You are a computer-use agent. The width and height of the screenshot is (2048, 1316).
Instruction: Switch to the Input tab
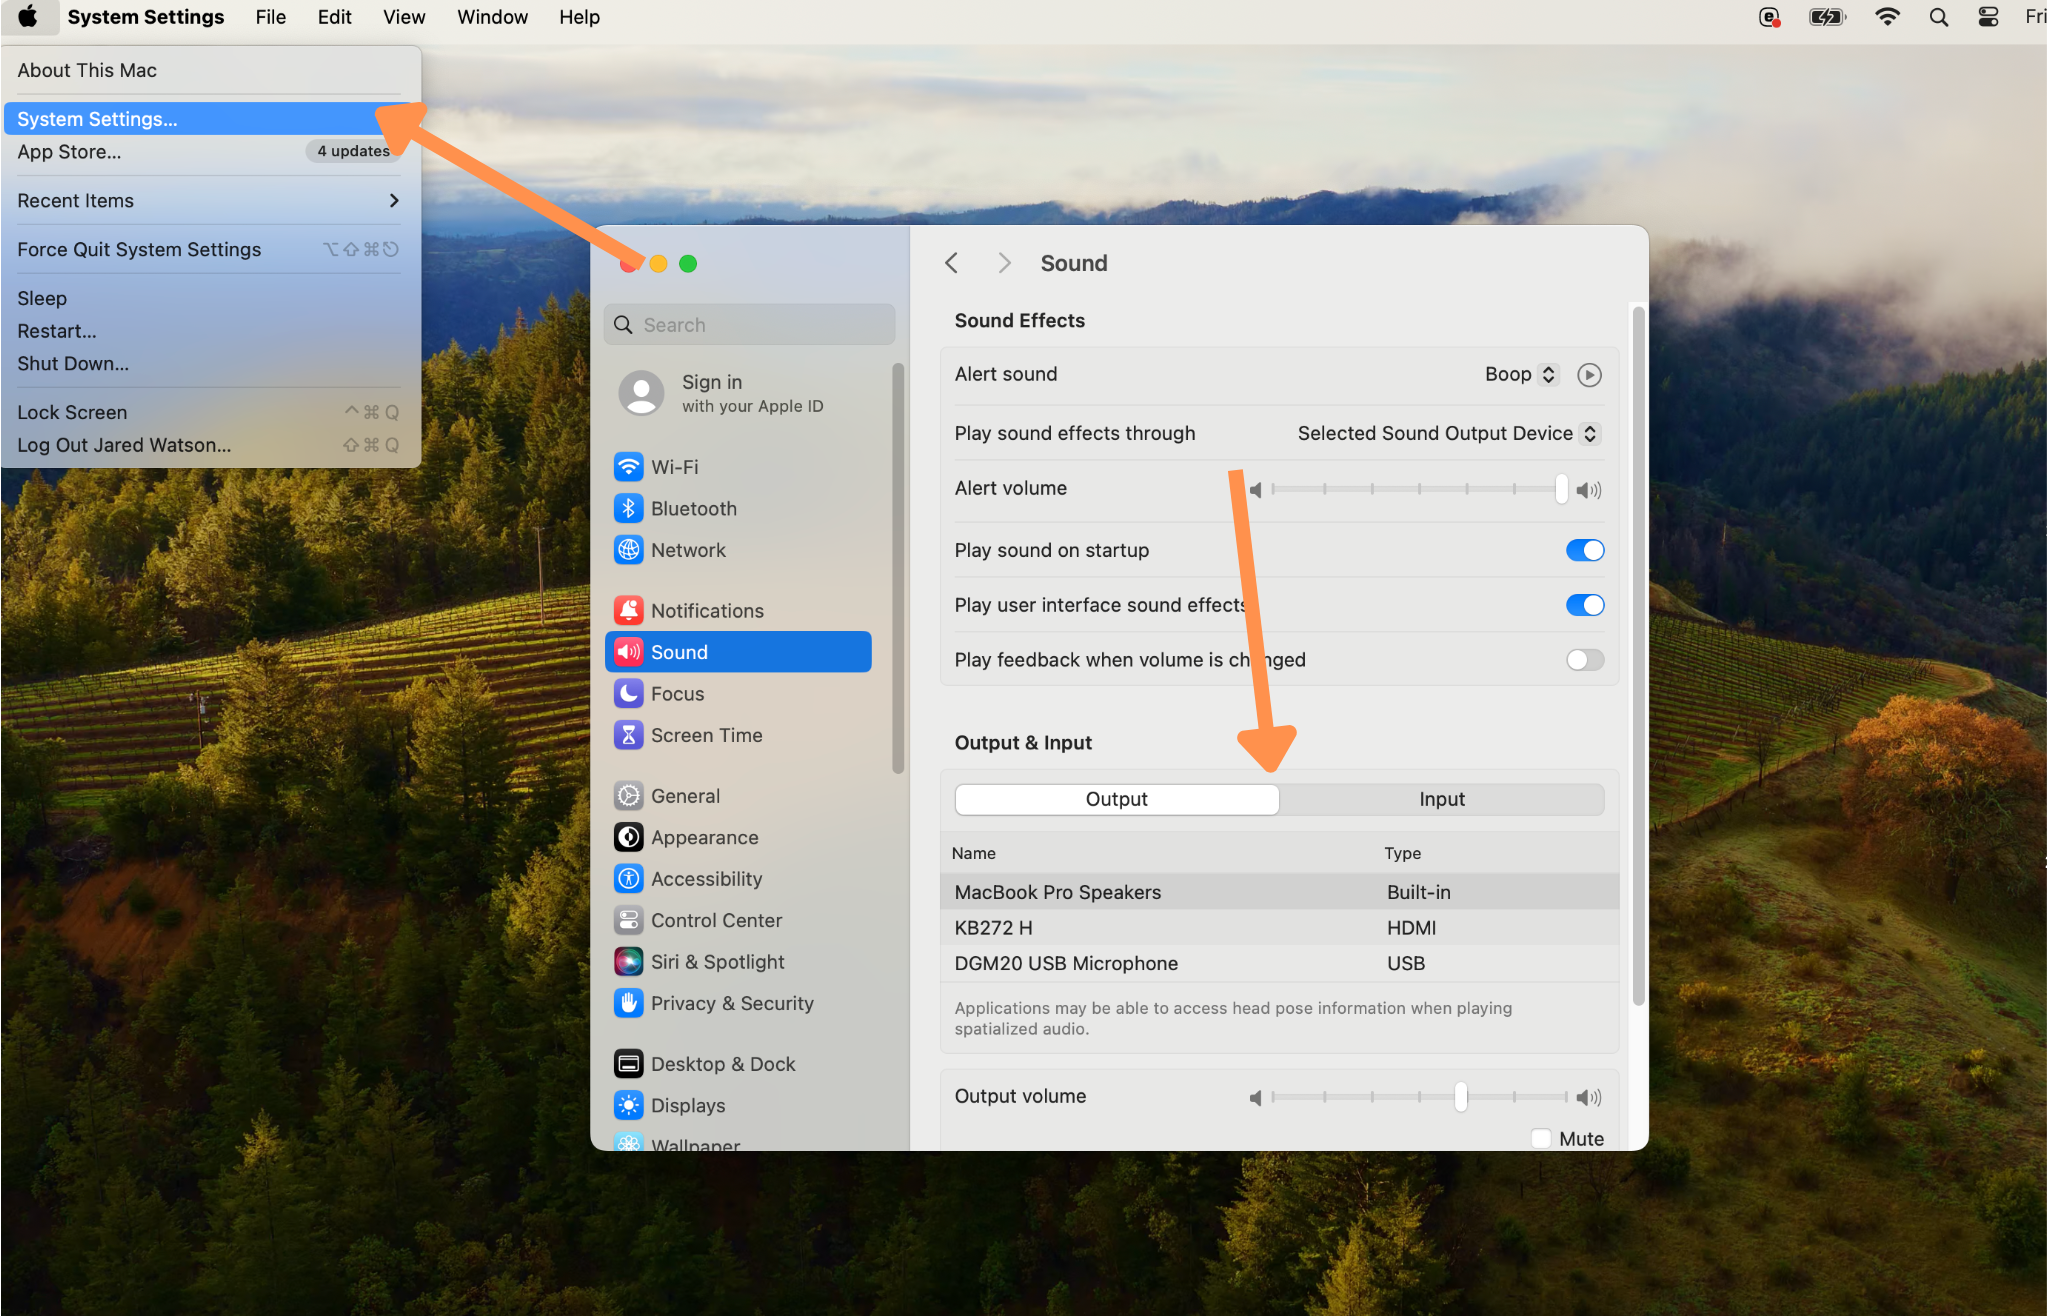1442,799
